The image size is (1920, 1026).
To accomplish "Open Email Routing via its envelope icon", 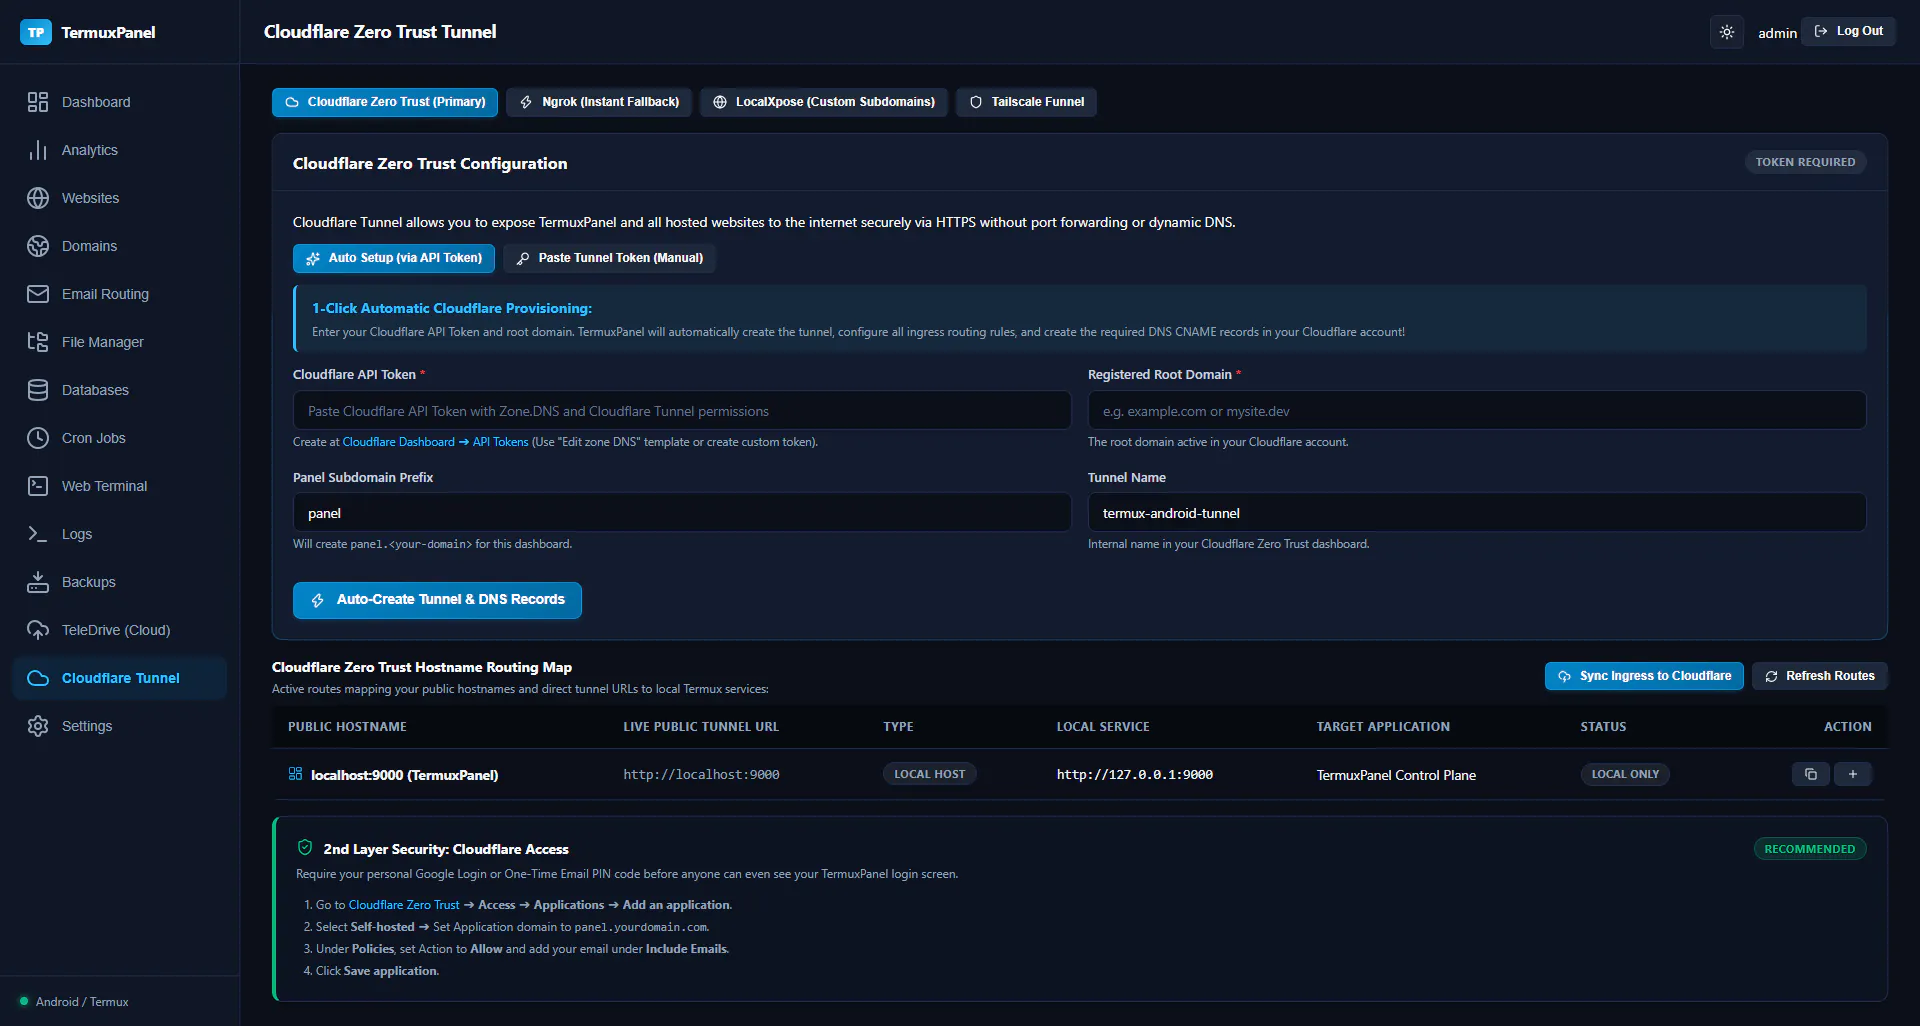I will [38, 294].
